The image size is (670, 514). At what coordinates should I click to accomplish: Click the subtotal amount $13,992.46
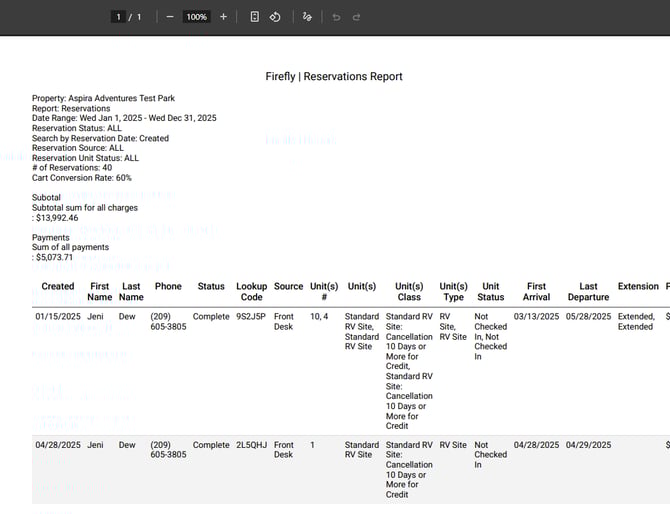pyautogui.click(x=57, y=218)
